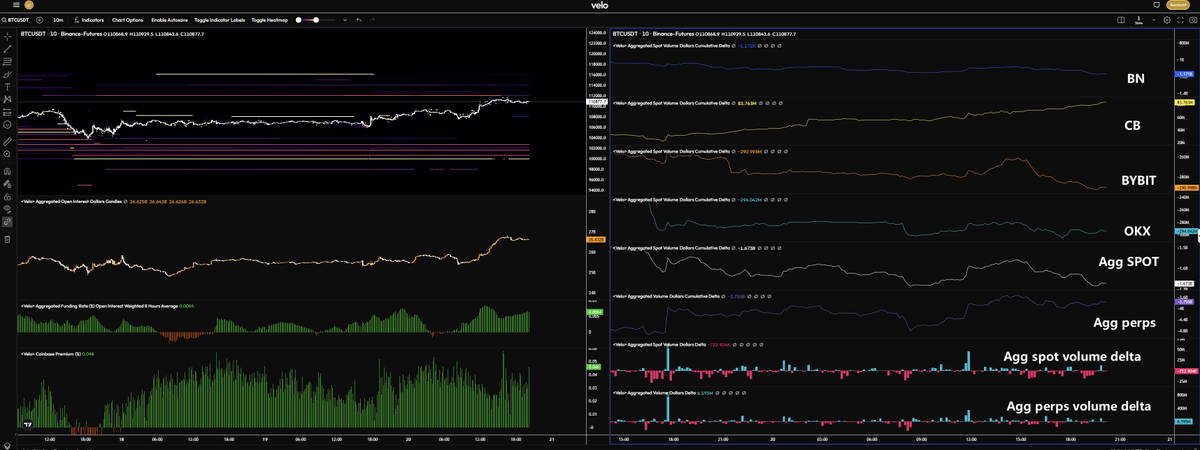Image resolution: width=1200 pixels, height=450 pixels.
Task: Click the Account button
Action: [x=1178, y=5]
